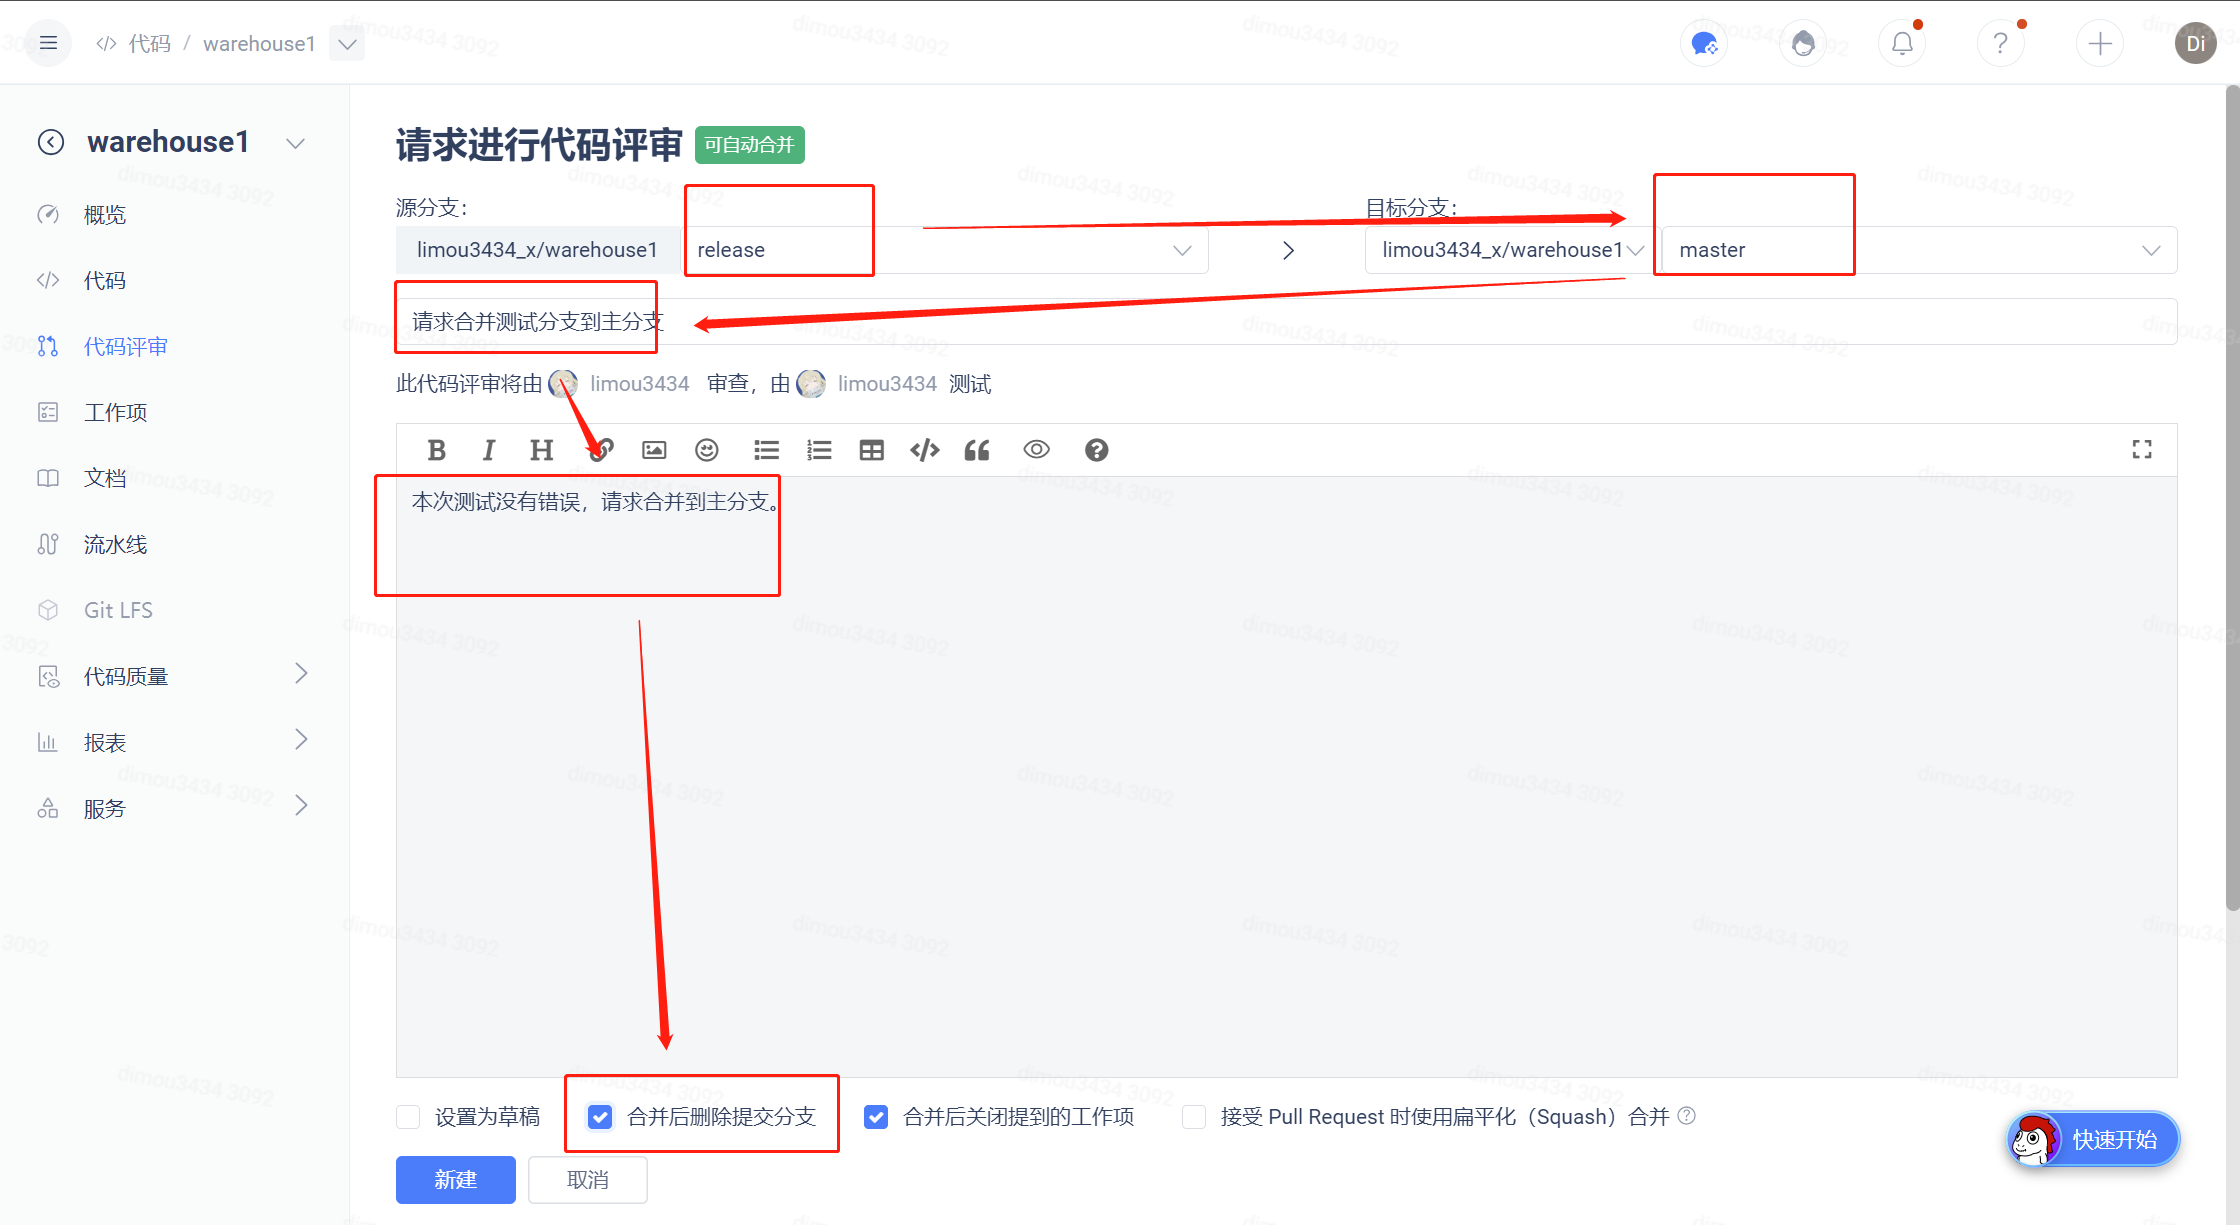This screenshot has width=2240, height=1225.
Task: Insert an image via editor toolbar
Action: 654,450
